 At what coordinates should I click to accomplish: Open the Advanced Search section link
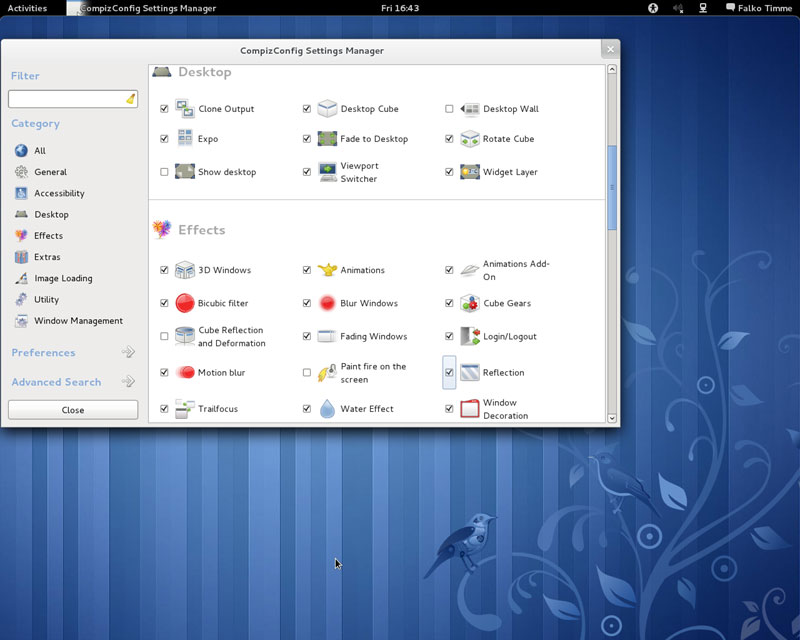(x=56, y=382)
